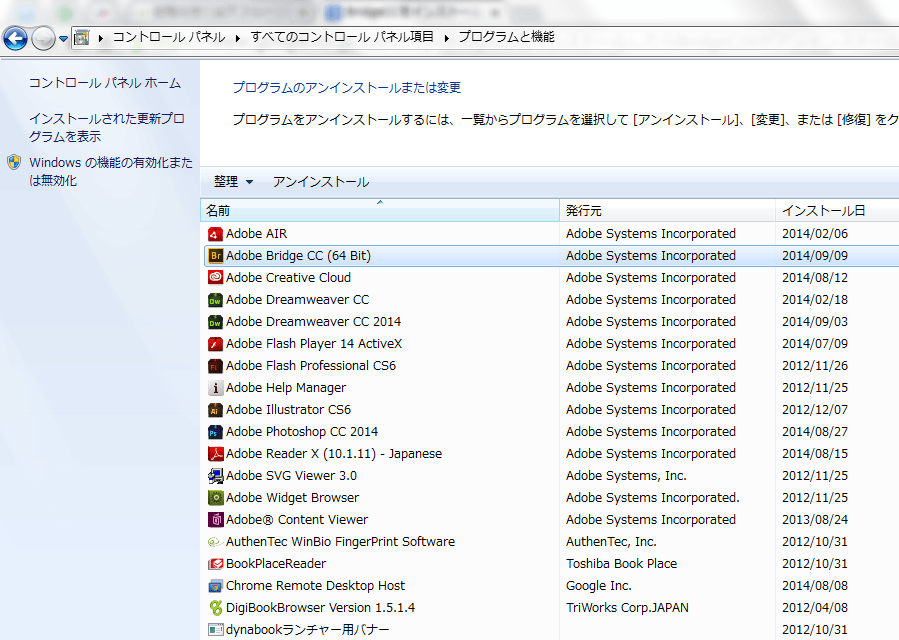This screenshot has height=640, width=899.
Task: Click the Adobe Bridge CC Br icon
Action: (x=215, y=256)
